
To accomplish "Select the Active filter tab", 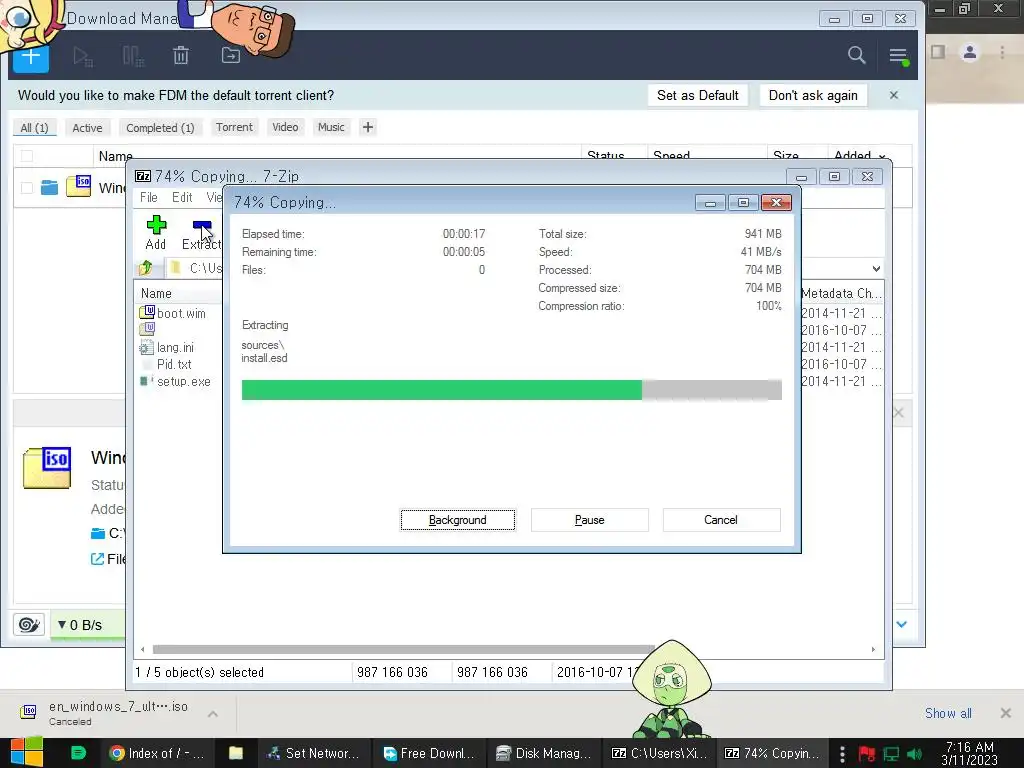I will 88,127.
